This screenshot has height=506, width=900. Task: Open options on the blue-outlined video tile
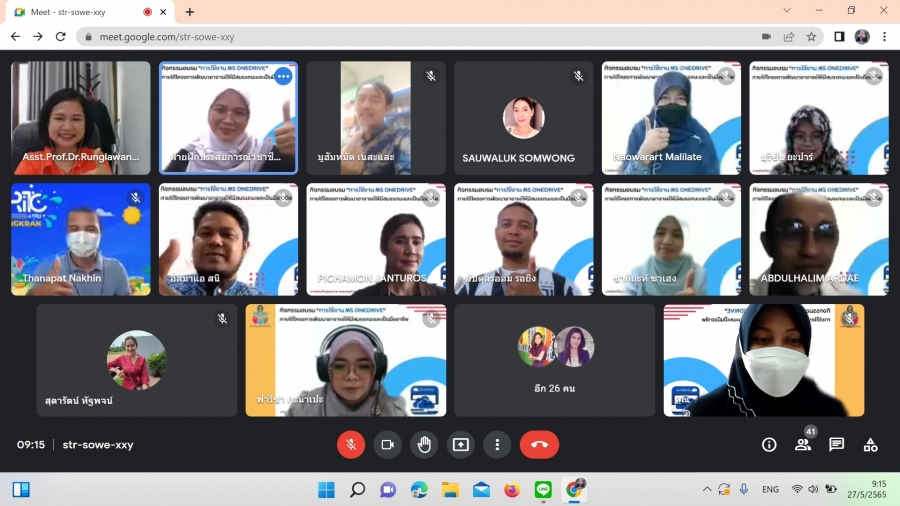[x=283, y=76]
